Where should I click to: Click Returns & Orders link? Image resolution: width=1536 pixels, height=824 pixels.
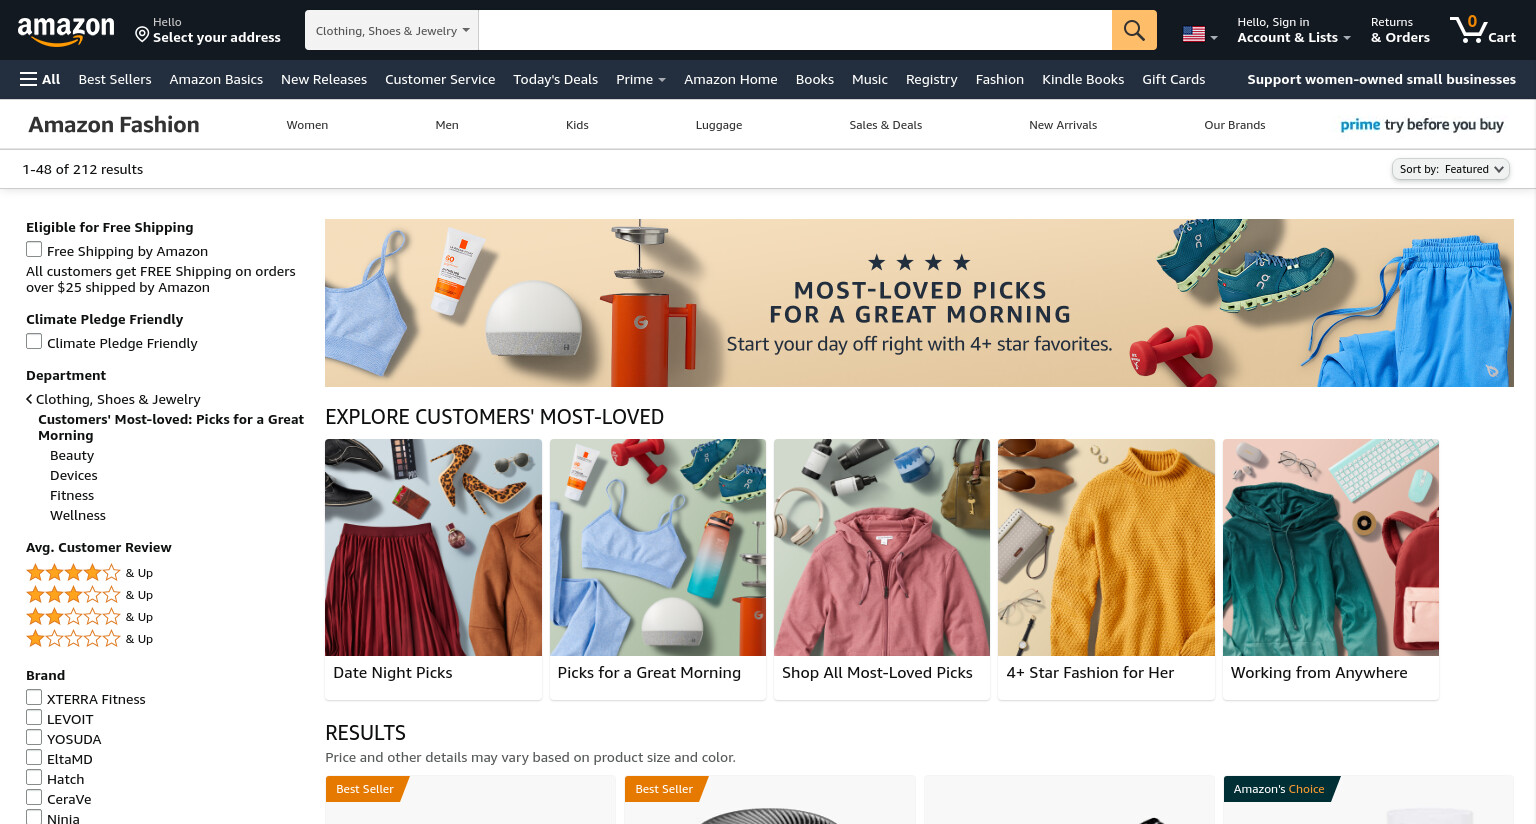tap(1400, 30)
